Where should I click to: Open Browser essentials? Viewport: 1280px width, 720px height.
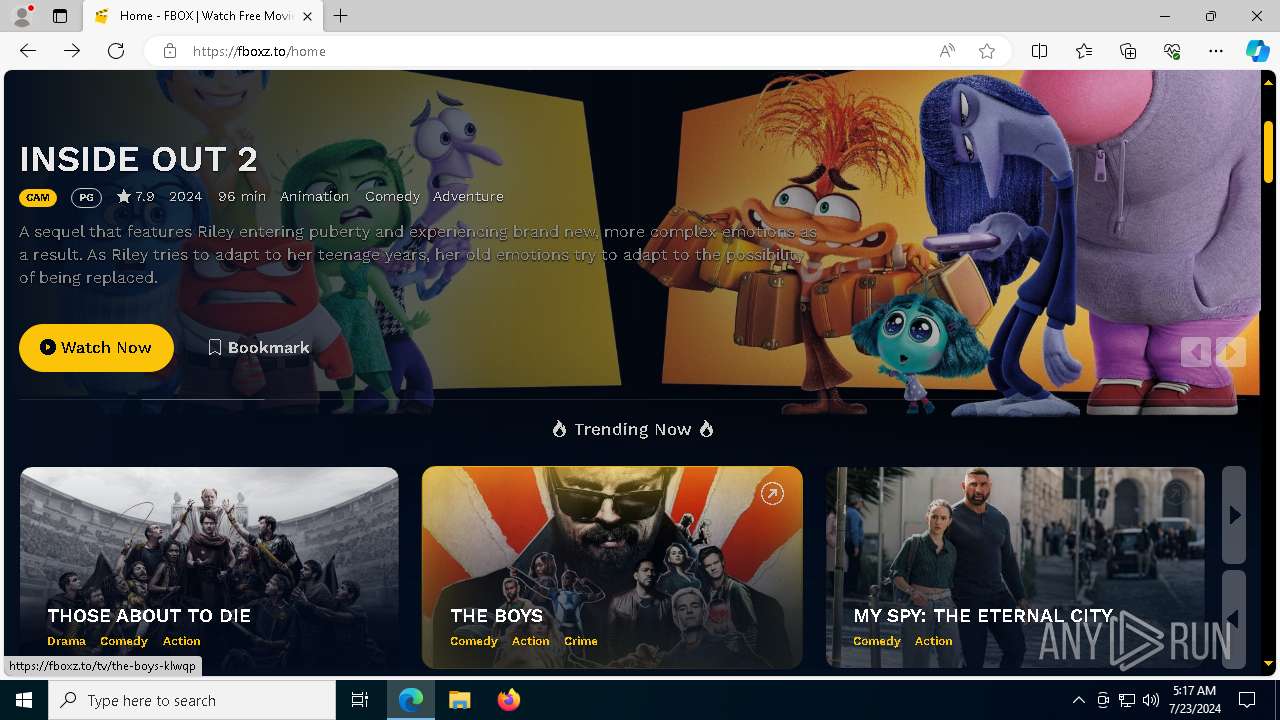tap(1172, 51)
